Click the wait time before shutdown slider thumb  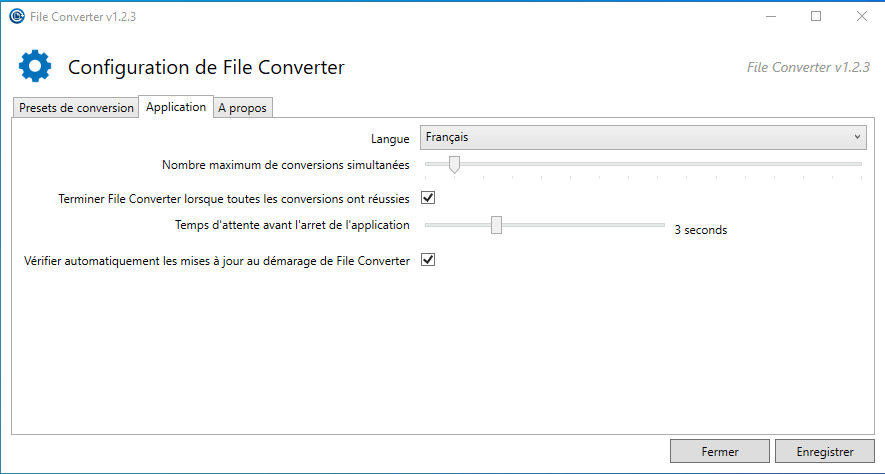(x=496, y=225)
